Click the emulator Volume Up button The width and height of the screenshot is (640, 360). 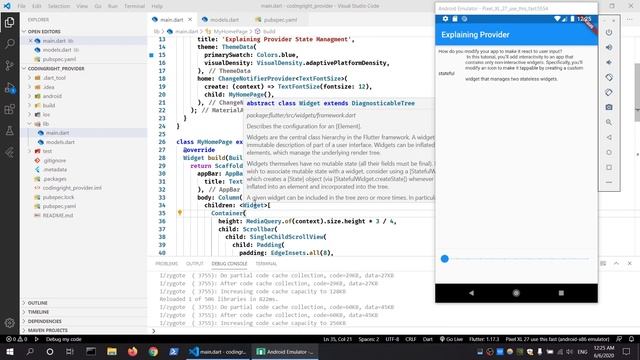coord(609,47)
